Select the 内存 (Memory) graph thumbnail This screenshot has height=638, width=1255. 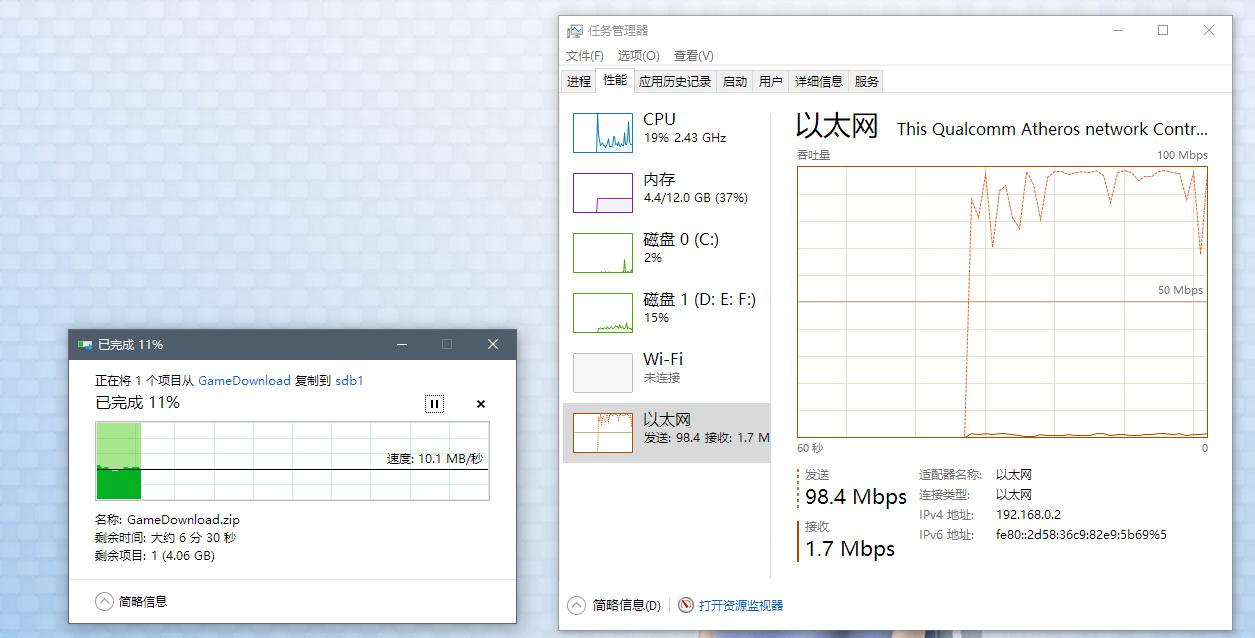[603, 192]
